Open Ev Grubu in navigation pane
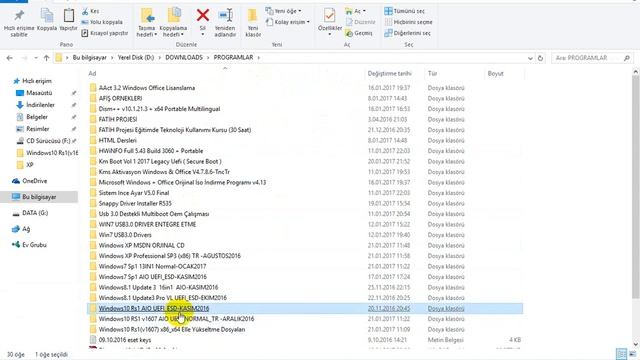This screenshot has height=360, width=640. coord(34,245)
